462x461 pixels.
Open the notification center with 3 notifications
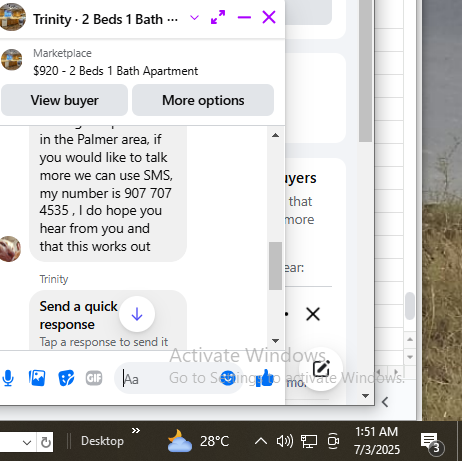click(431, 443)
